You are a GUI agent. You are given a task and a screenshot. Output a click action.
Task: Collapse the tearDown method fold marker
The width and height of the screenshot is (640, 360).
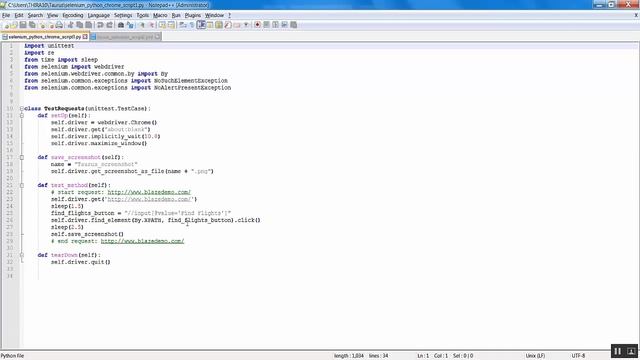pyautogui.click(x=22, y=255)
